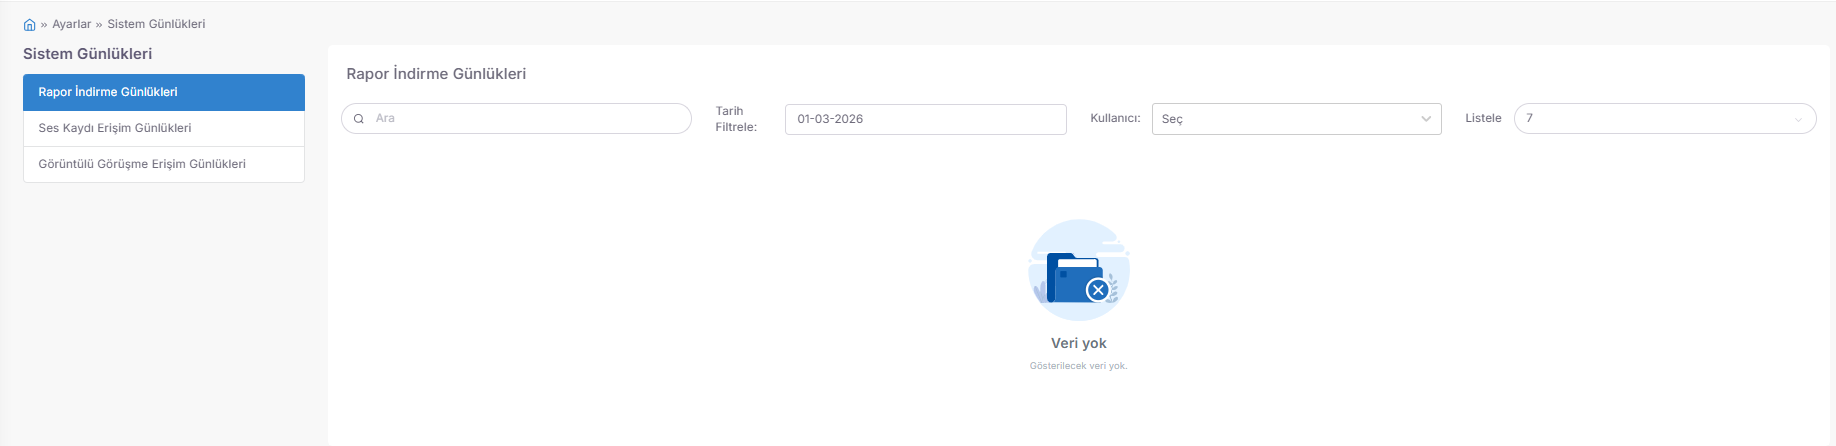Click the Listele dropdown chevron
Image resolution: width=1836 pixels, height=446 pixels.
1798,119
